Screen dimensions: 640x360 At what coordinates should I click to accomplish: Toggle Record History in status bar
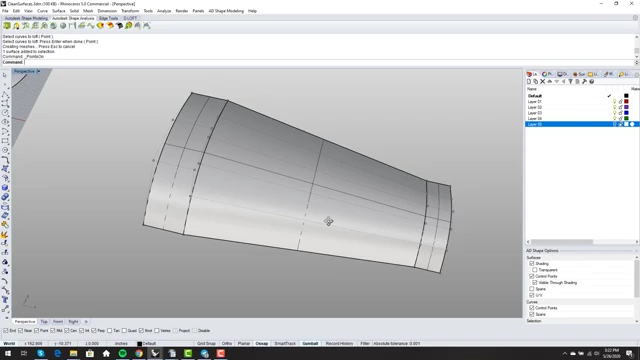[x=339, y=344]
